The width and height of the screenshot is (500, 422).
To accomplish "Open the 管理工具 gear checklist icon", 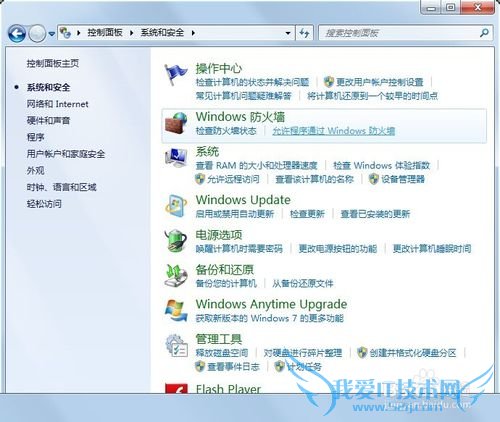I will pos(176,346).
